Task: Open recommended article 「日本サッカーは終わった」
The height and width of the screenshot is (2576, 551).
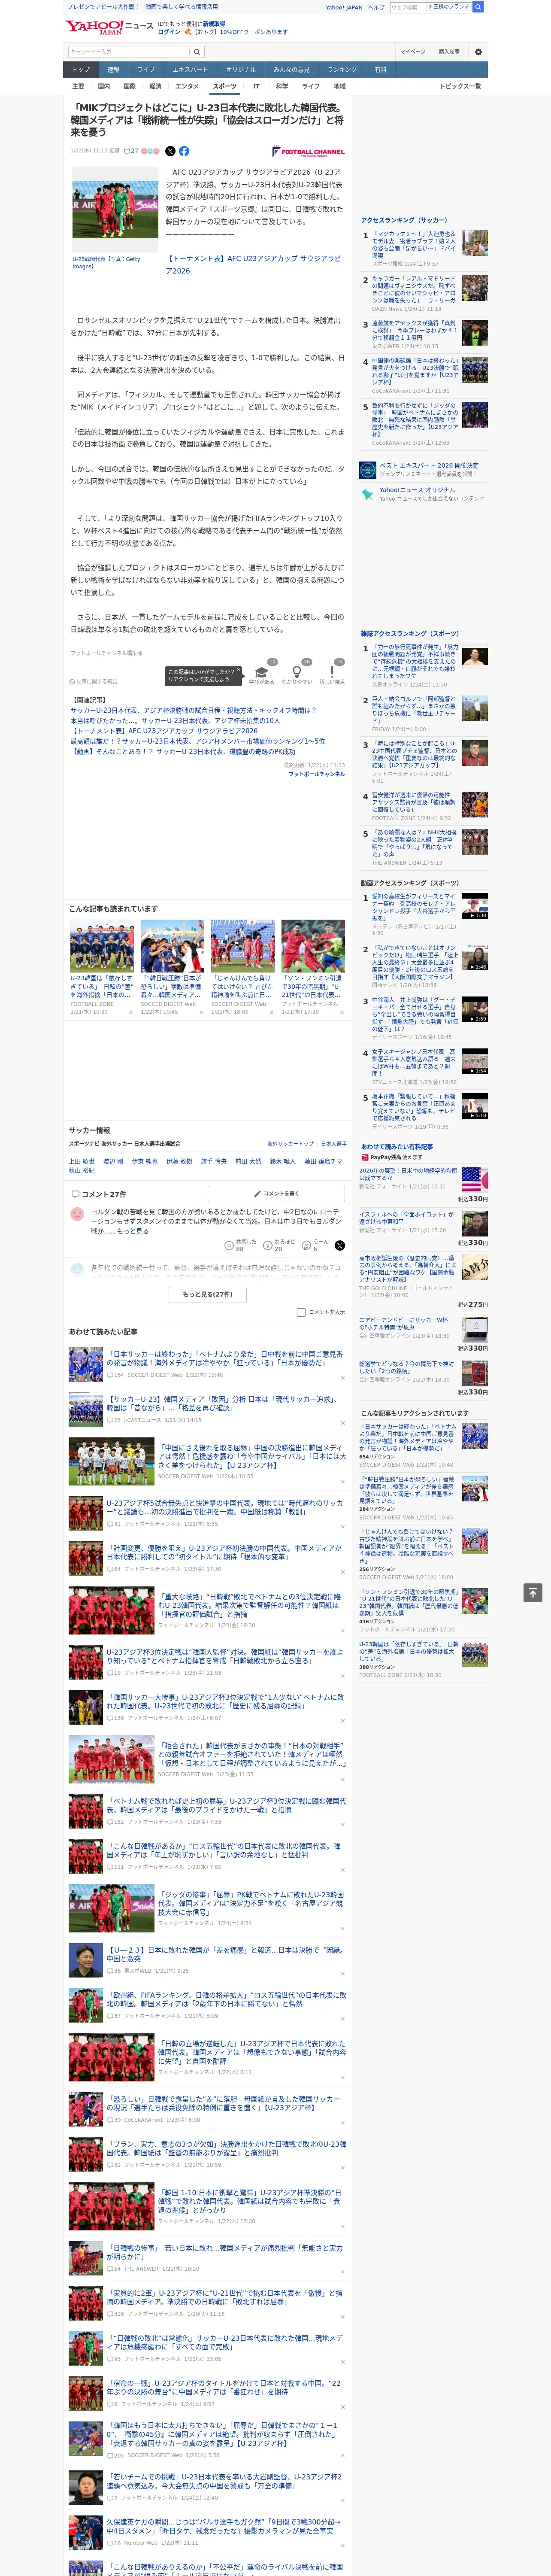Action: [x=225, y=1357]
